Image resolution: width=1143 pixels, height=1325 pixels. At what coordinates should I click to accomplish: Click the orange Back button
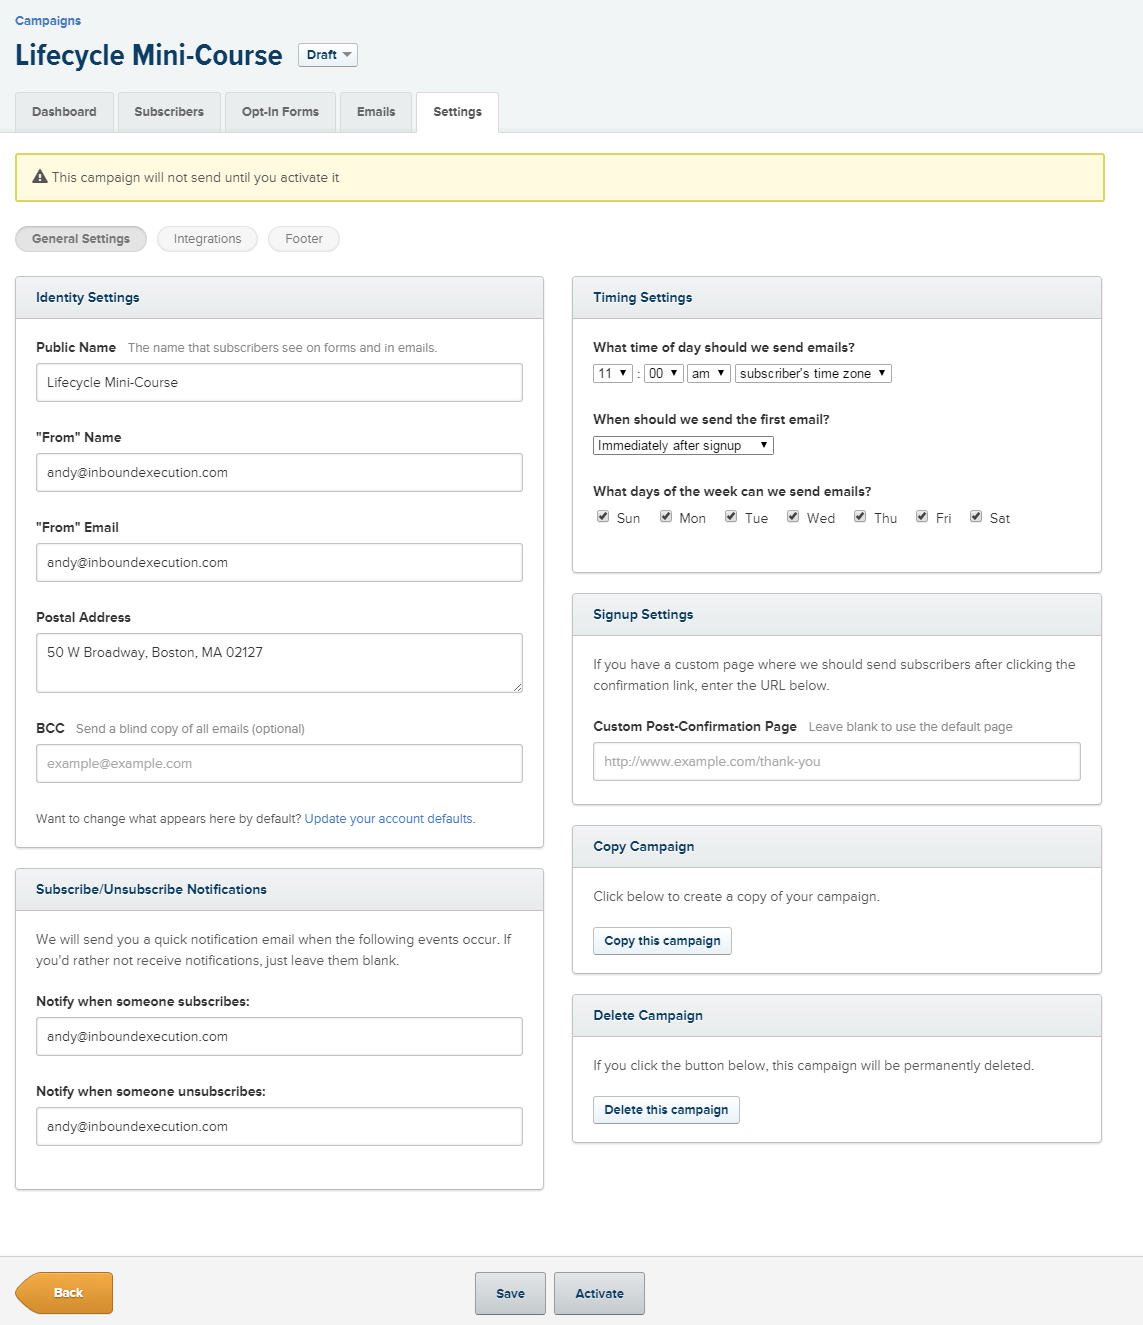[x=64, y=1293]
